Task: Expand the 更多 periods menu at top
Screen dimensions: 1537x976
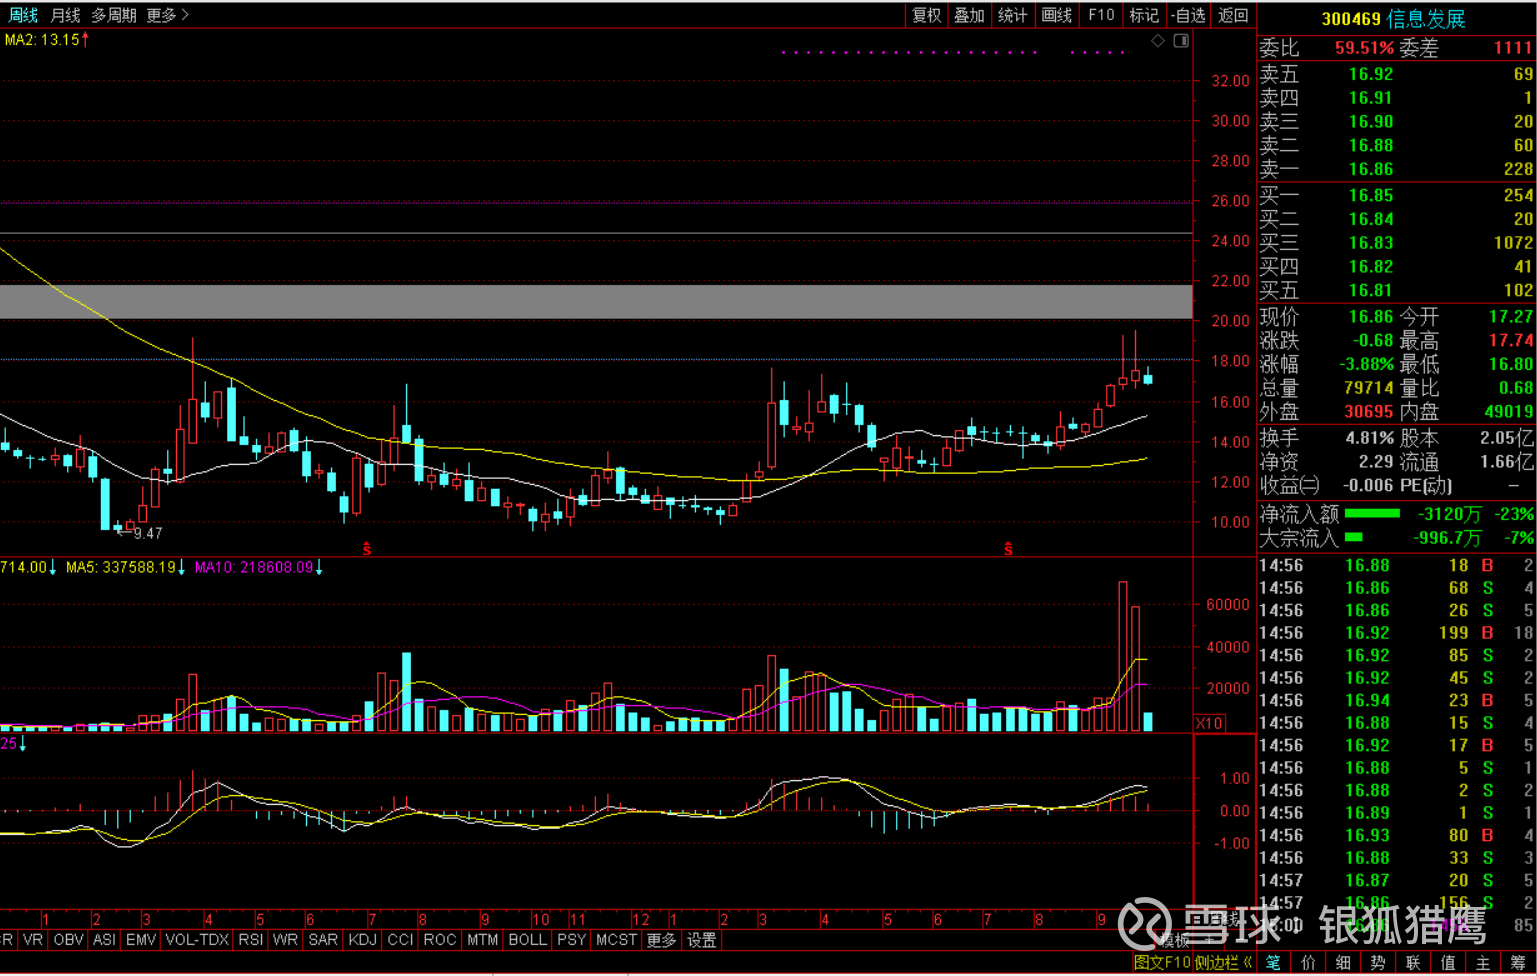Action: pos(167,15)
